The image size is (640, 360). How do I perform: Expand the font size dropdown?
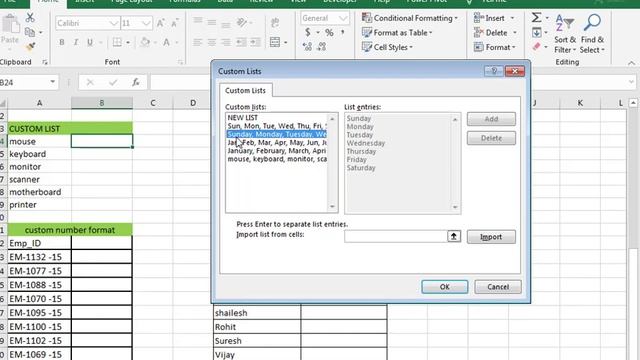tap(146, 23)
